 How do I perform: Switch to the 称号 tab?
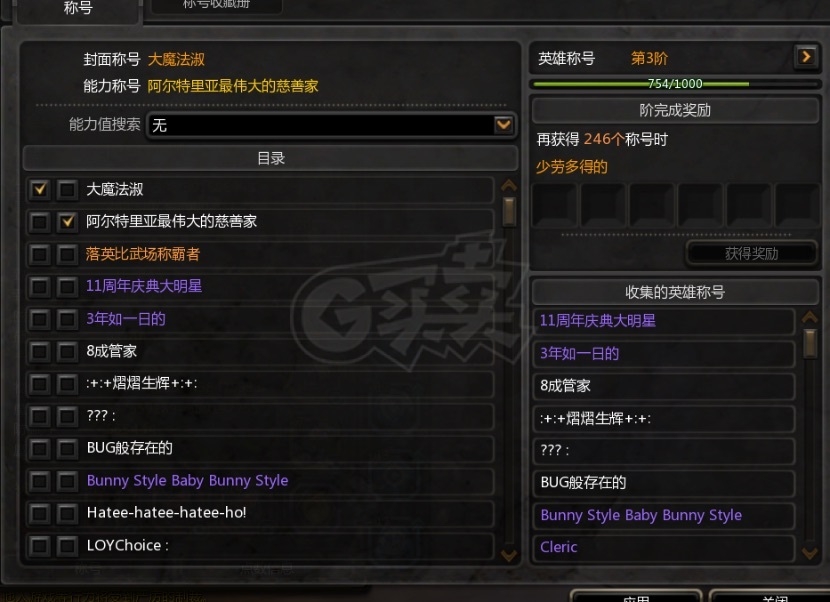point(78,10)
